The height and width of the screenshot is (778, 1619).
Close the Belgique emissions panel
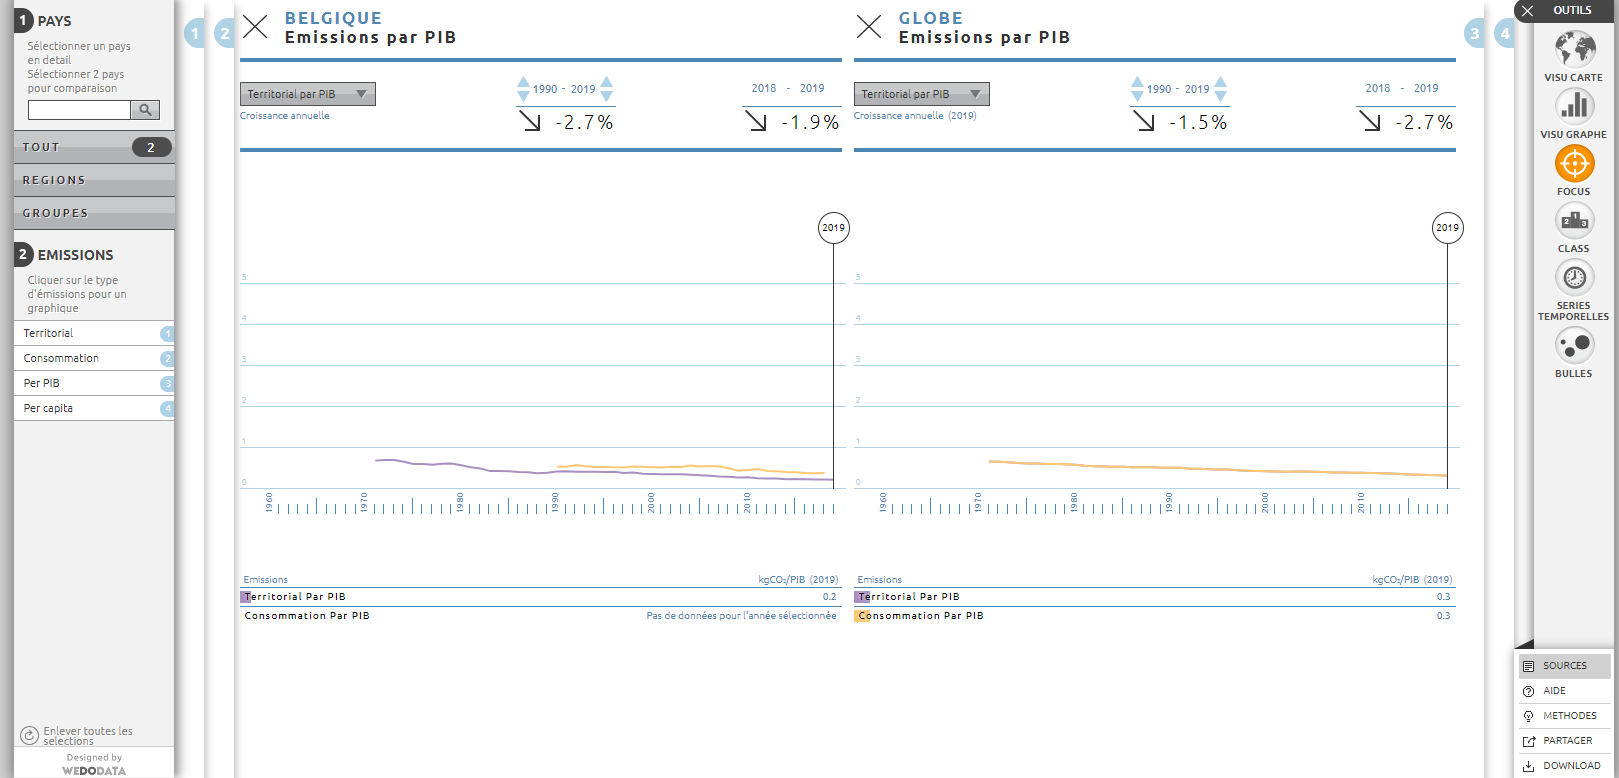pos(256,27)
